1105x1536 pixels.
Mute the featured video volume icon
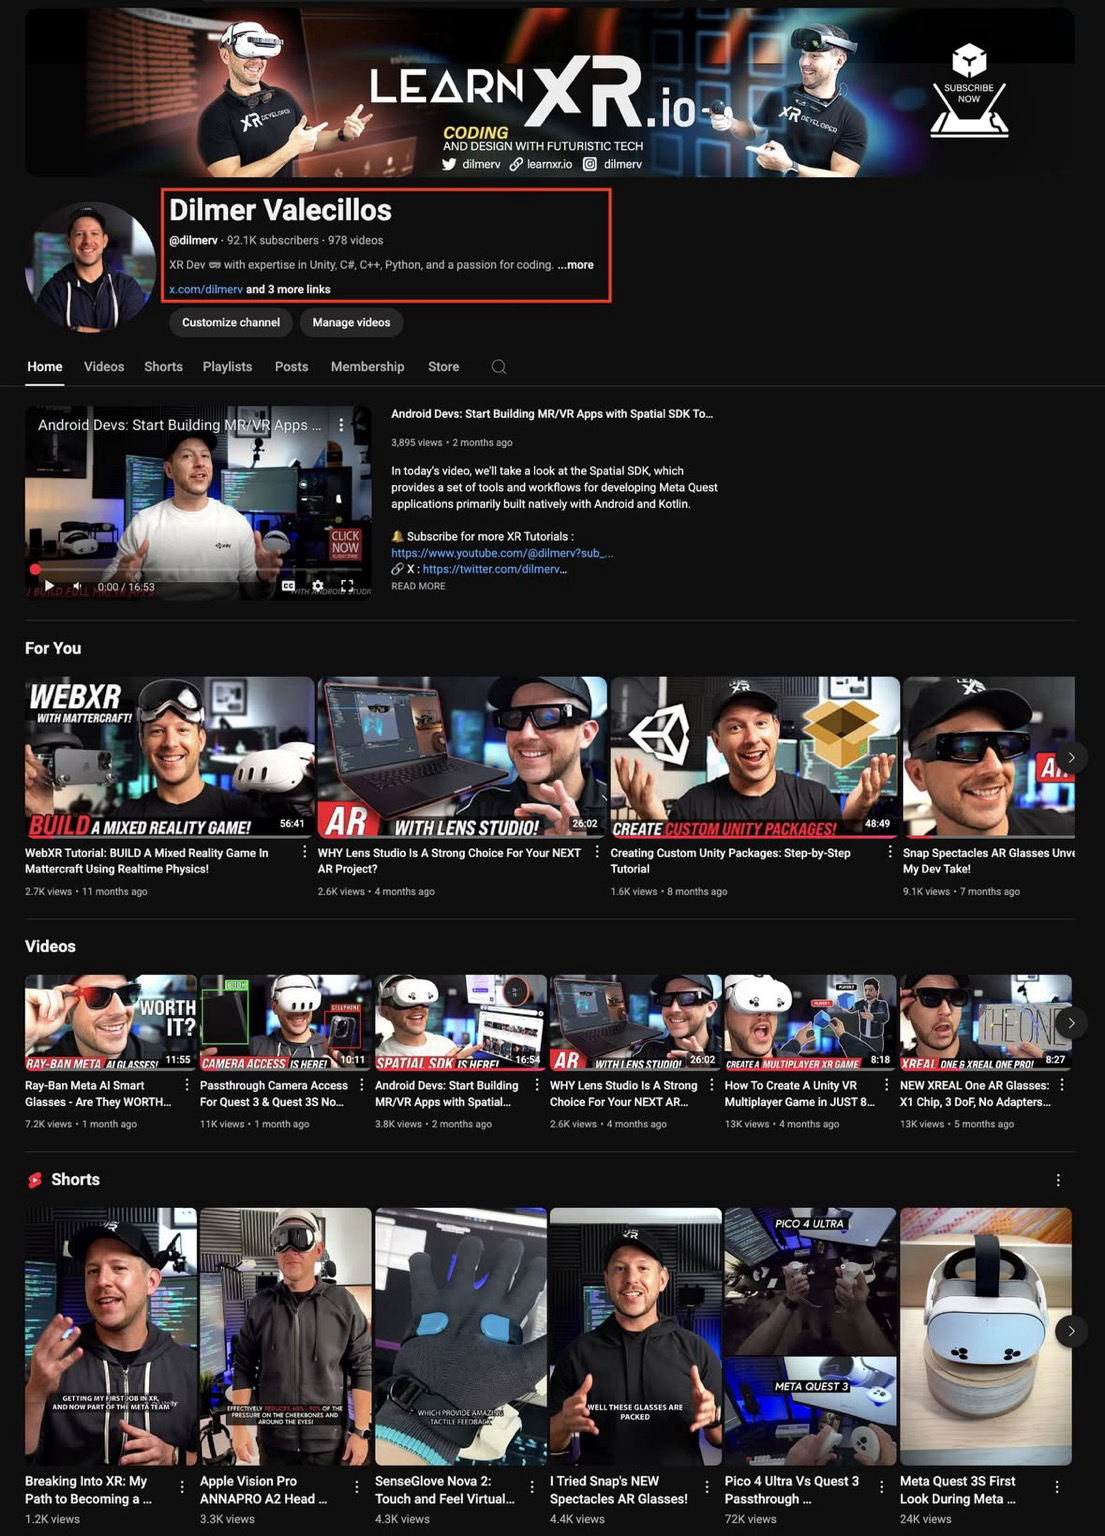[x=76, y=586]
